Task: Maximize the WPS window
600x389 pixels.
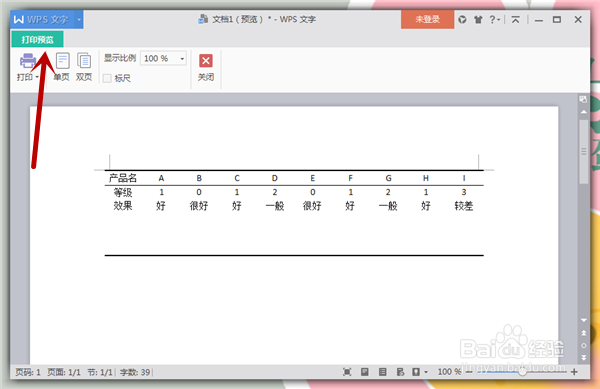Action: pyautogui.click(x=557, y=20)
